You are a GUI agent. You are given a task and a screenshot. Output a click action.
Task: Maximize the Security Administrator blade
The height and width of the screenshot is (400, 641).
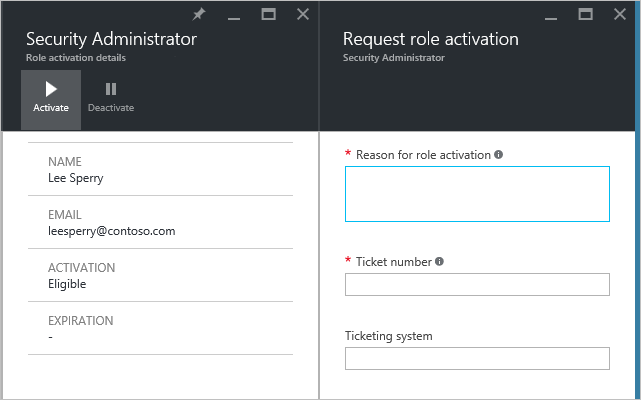[x=268, y=14]
